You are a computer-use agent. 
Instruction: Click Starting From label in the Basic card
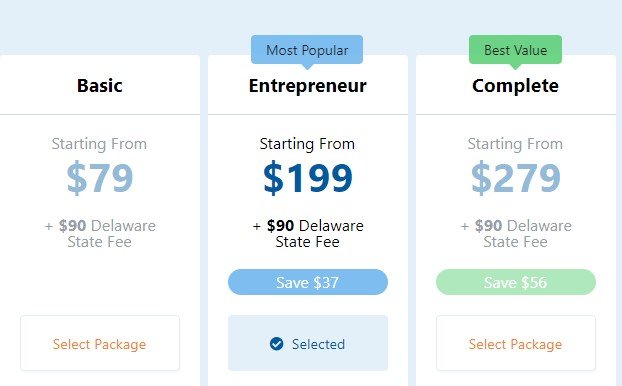[99, 144]
